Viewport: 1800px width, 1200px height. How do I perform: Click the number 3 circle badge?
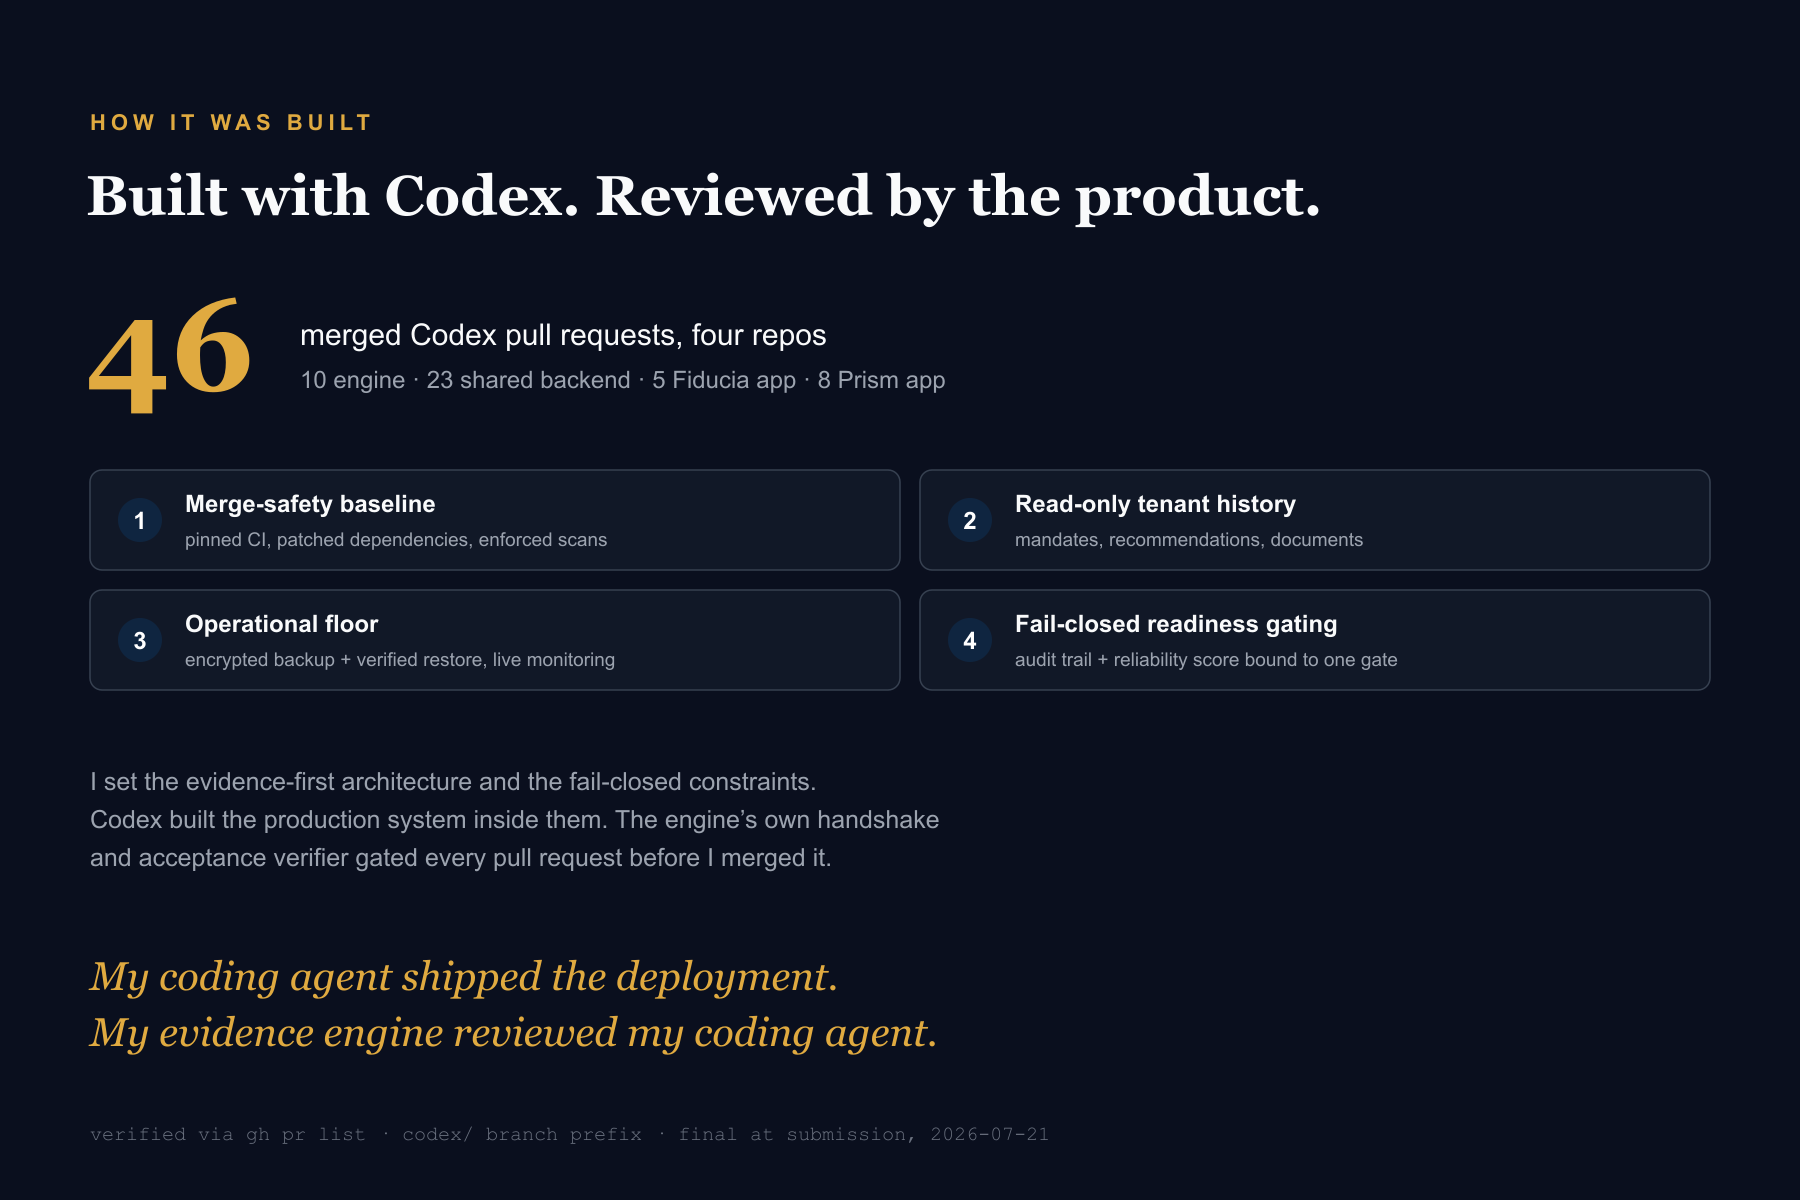pyautogui.click(x=140, y=640)
